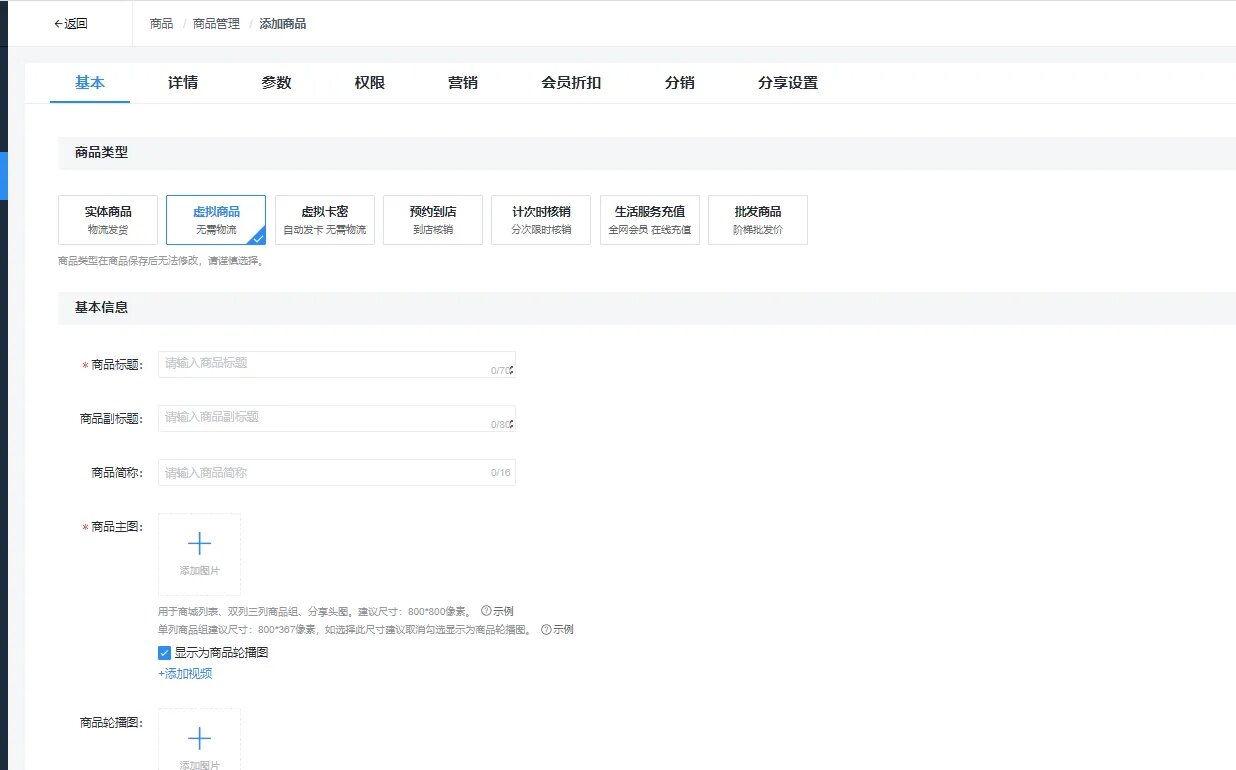Select the 实体商品 product type
1236x770 pixels.
pos(108,220)
